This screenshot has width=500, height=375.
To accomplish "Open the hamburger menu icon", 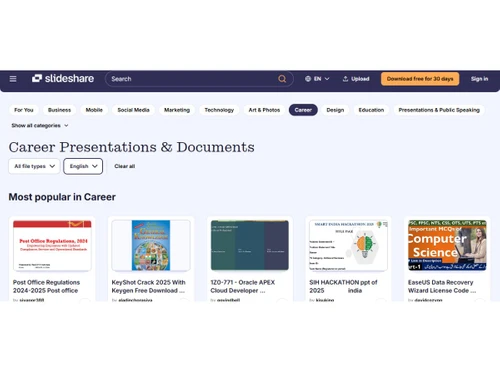I will point(13,79).
